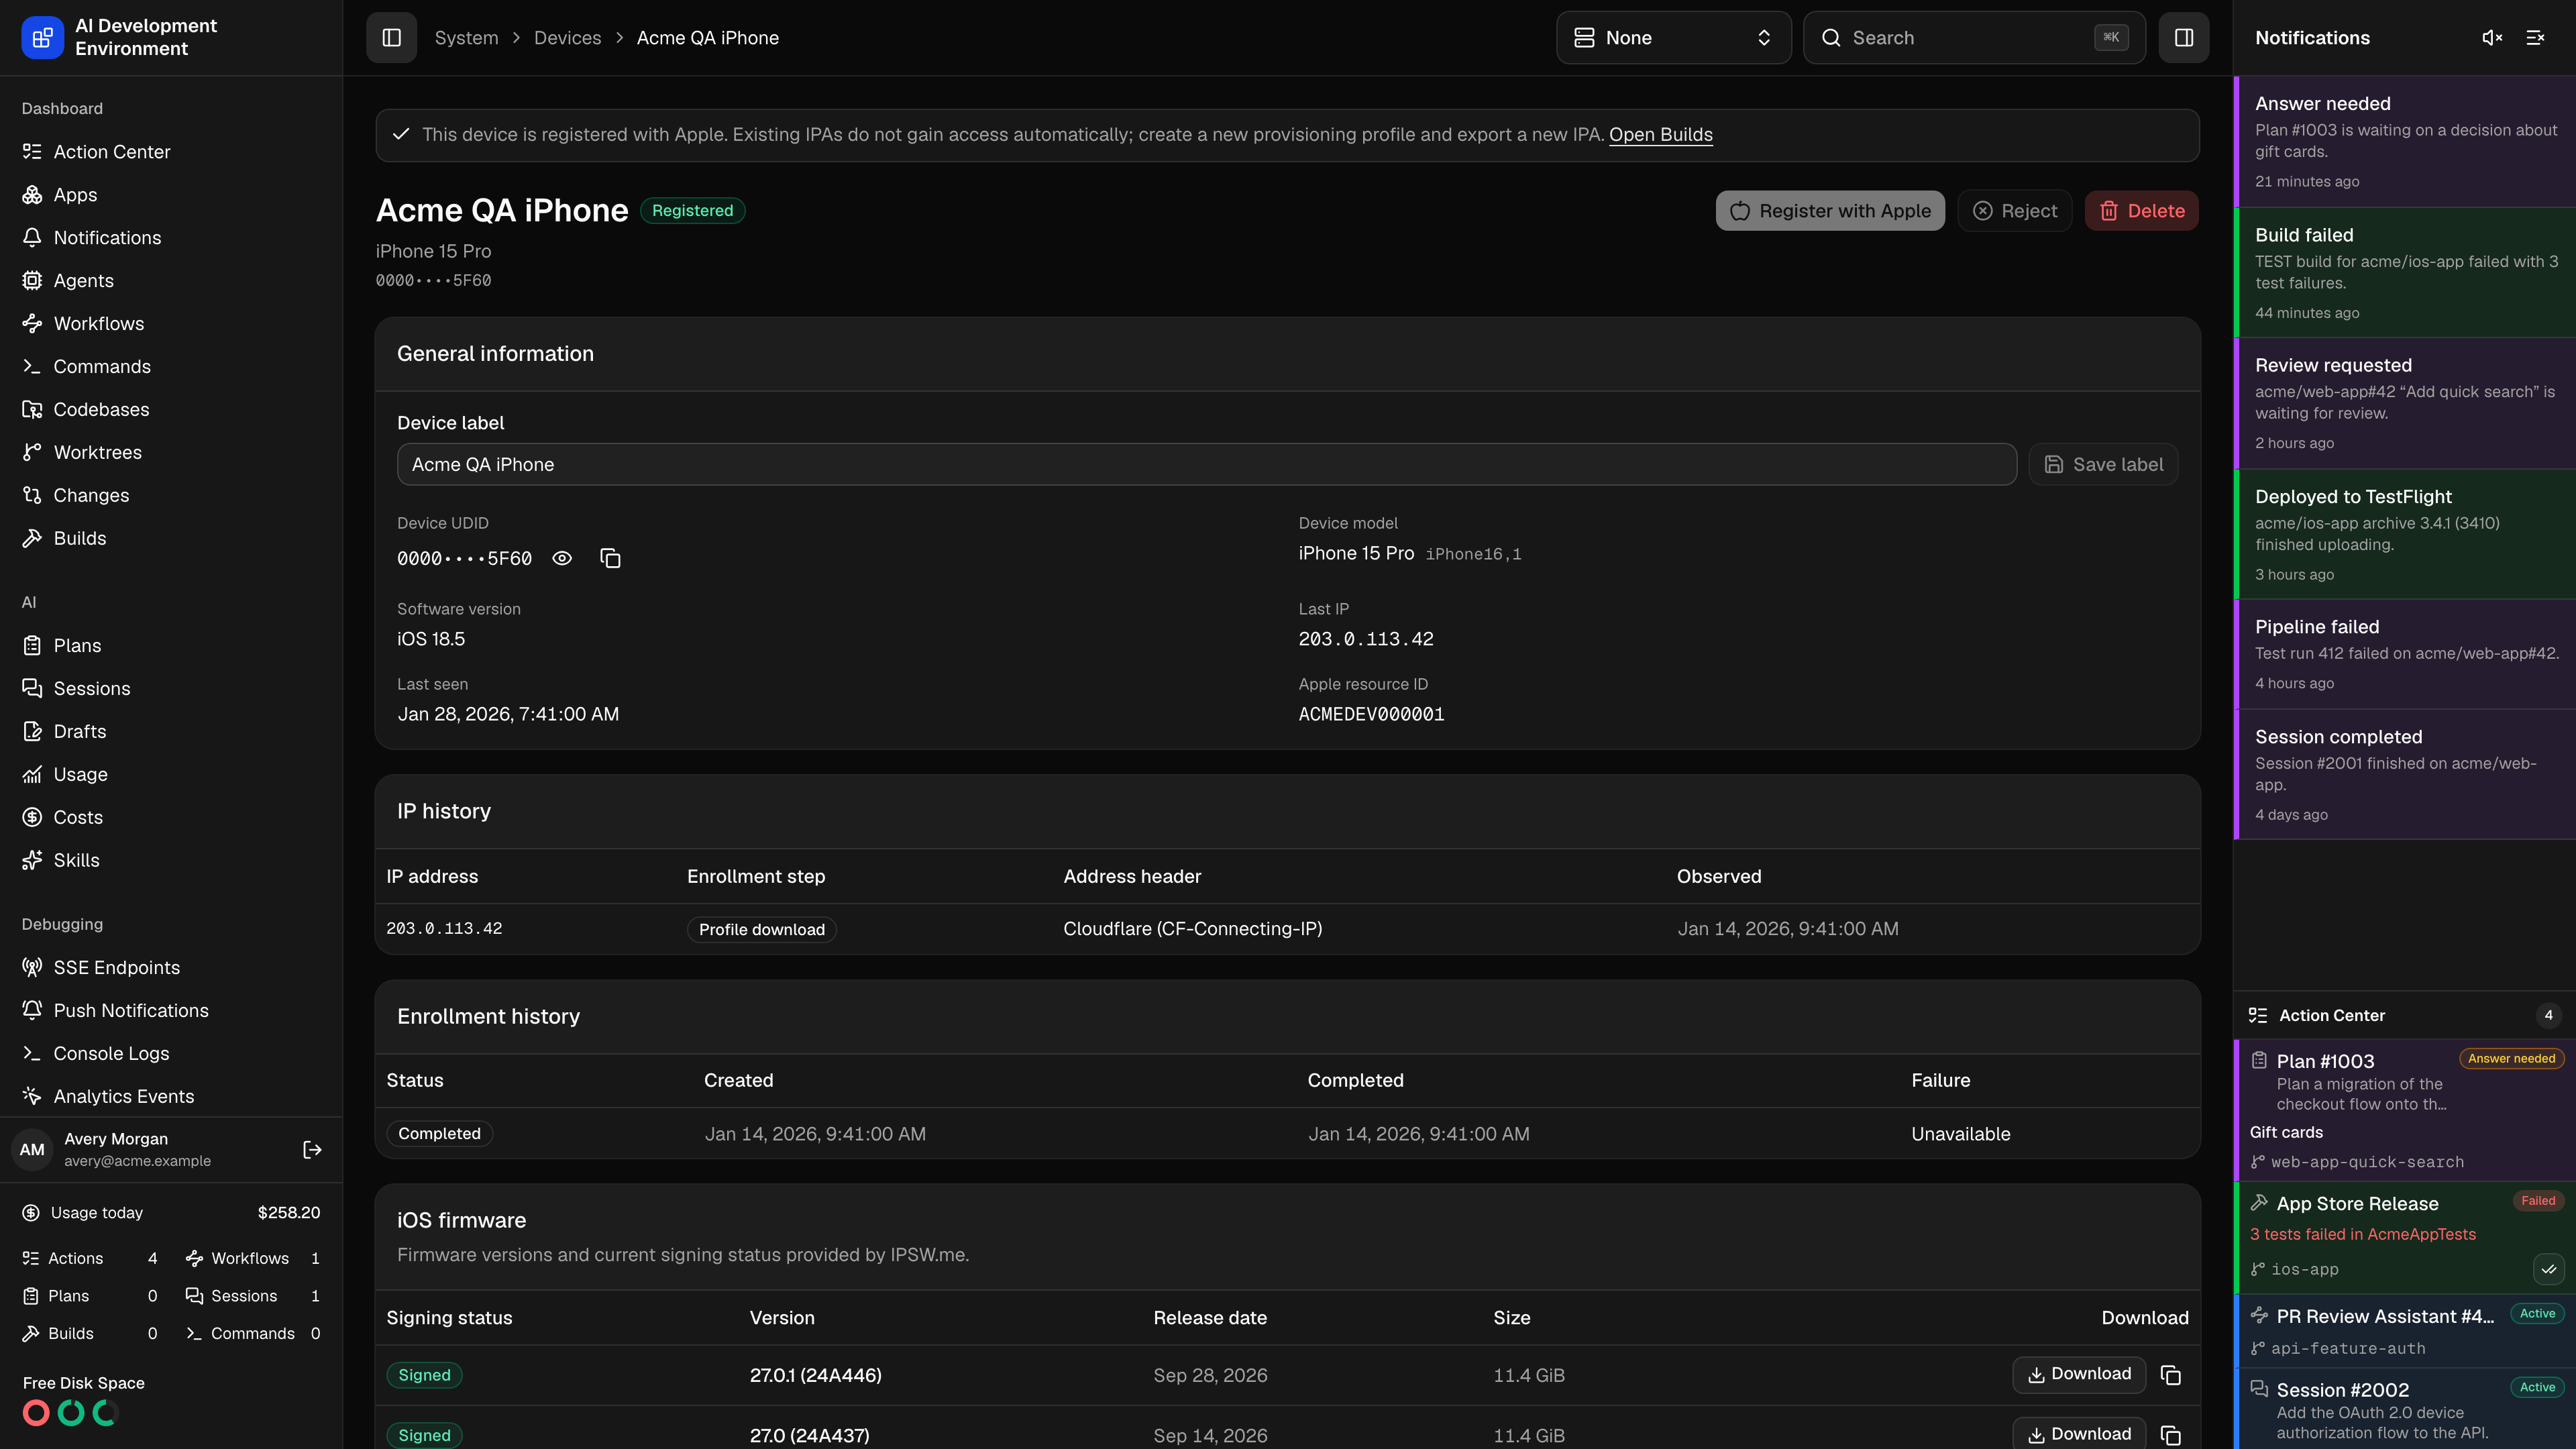Toggle the left sidebar panel icon
The image size is (2576, 1449).
tap(391, 37)
